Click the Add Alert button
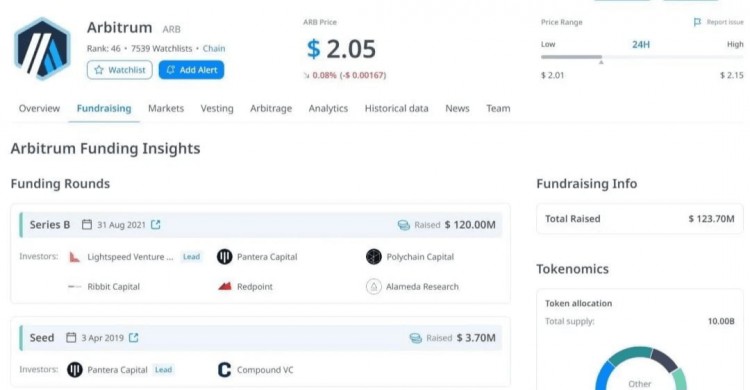Screen dimensions: 750x390 [191, 70]
